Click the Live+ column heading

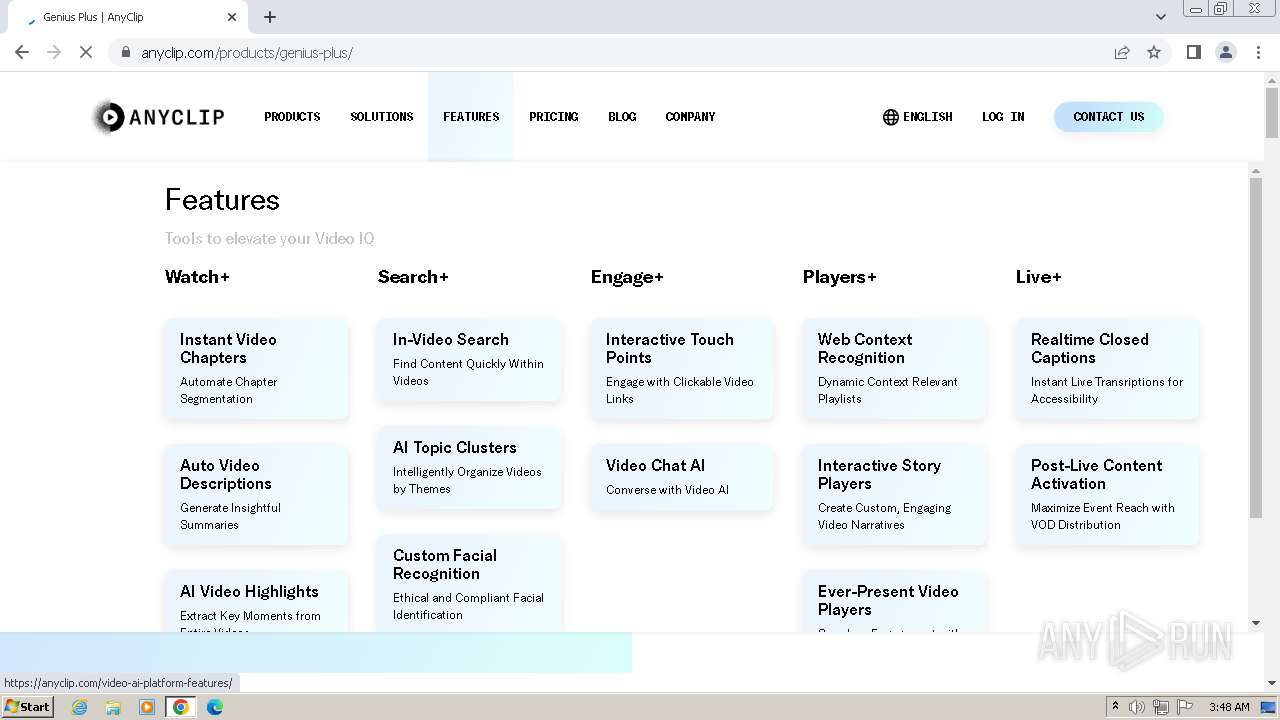(1038, 277)
